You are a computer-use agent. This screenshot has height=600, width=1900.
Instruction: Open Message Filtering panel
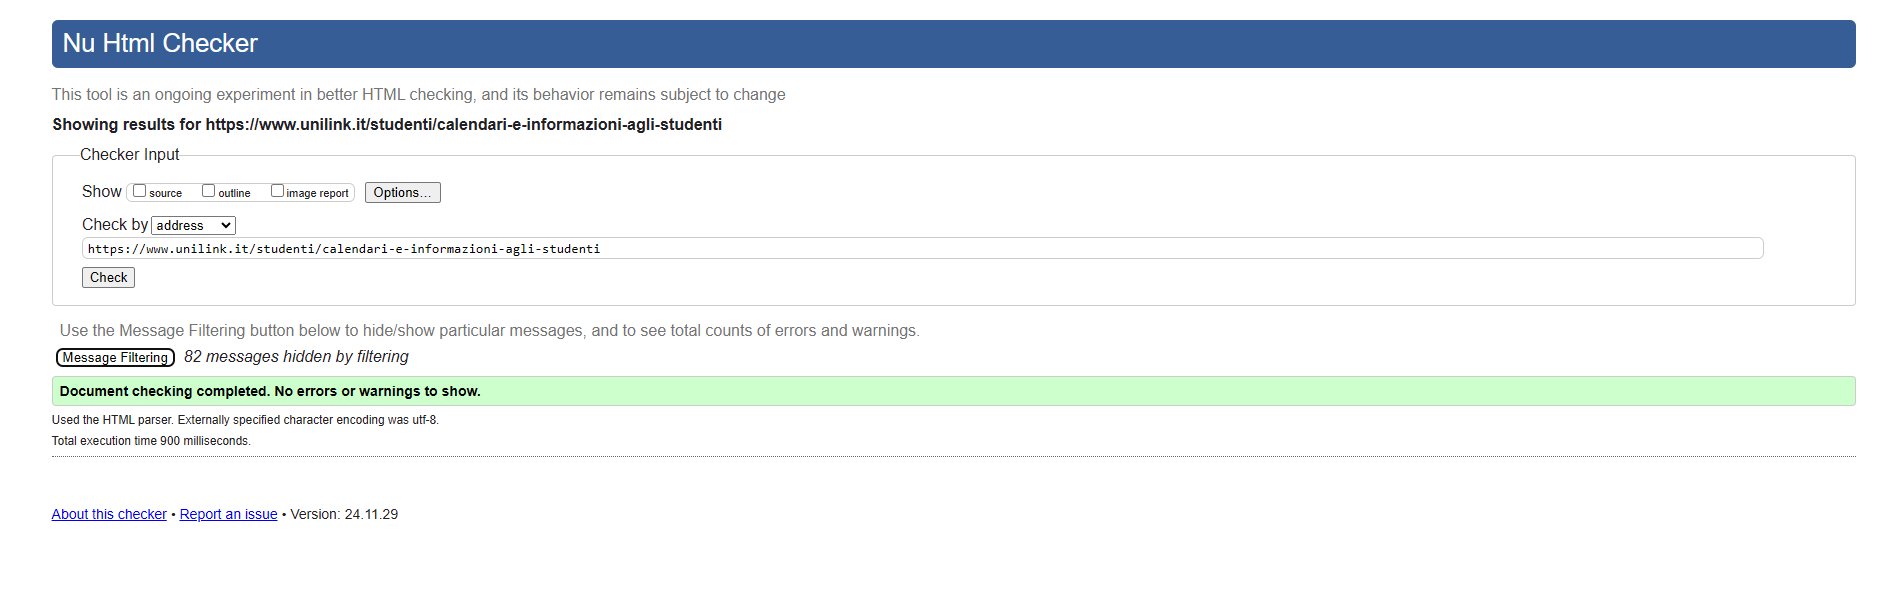115,357
